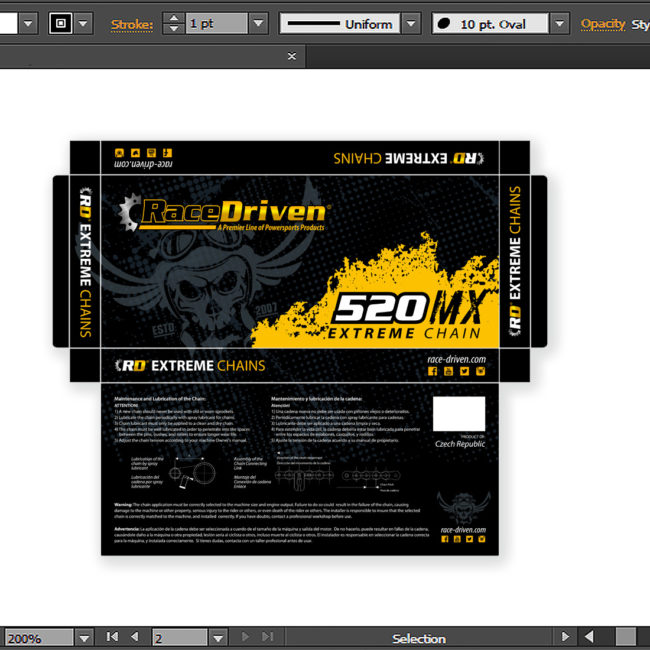The width and height of the screenshot is (650, 650).
Task: Open the artboard navigation dropdown
Action: 218,638
